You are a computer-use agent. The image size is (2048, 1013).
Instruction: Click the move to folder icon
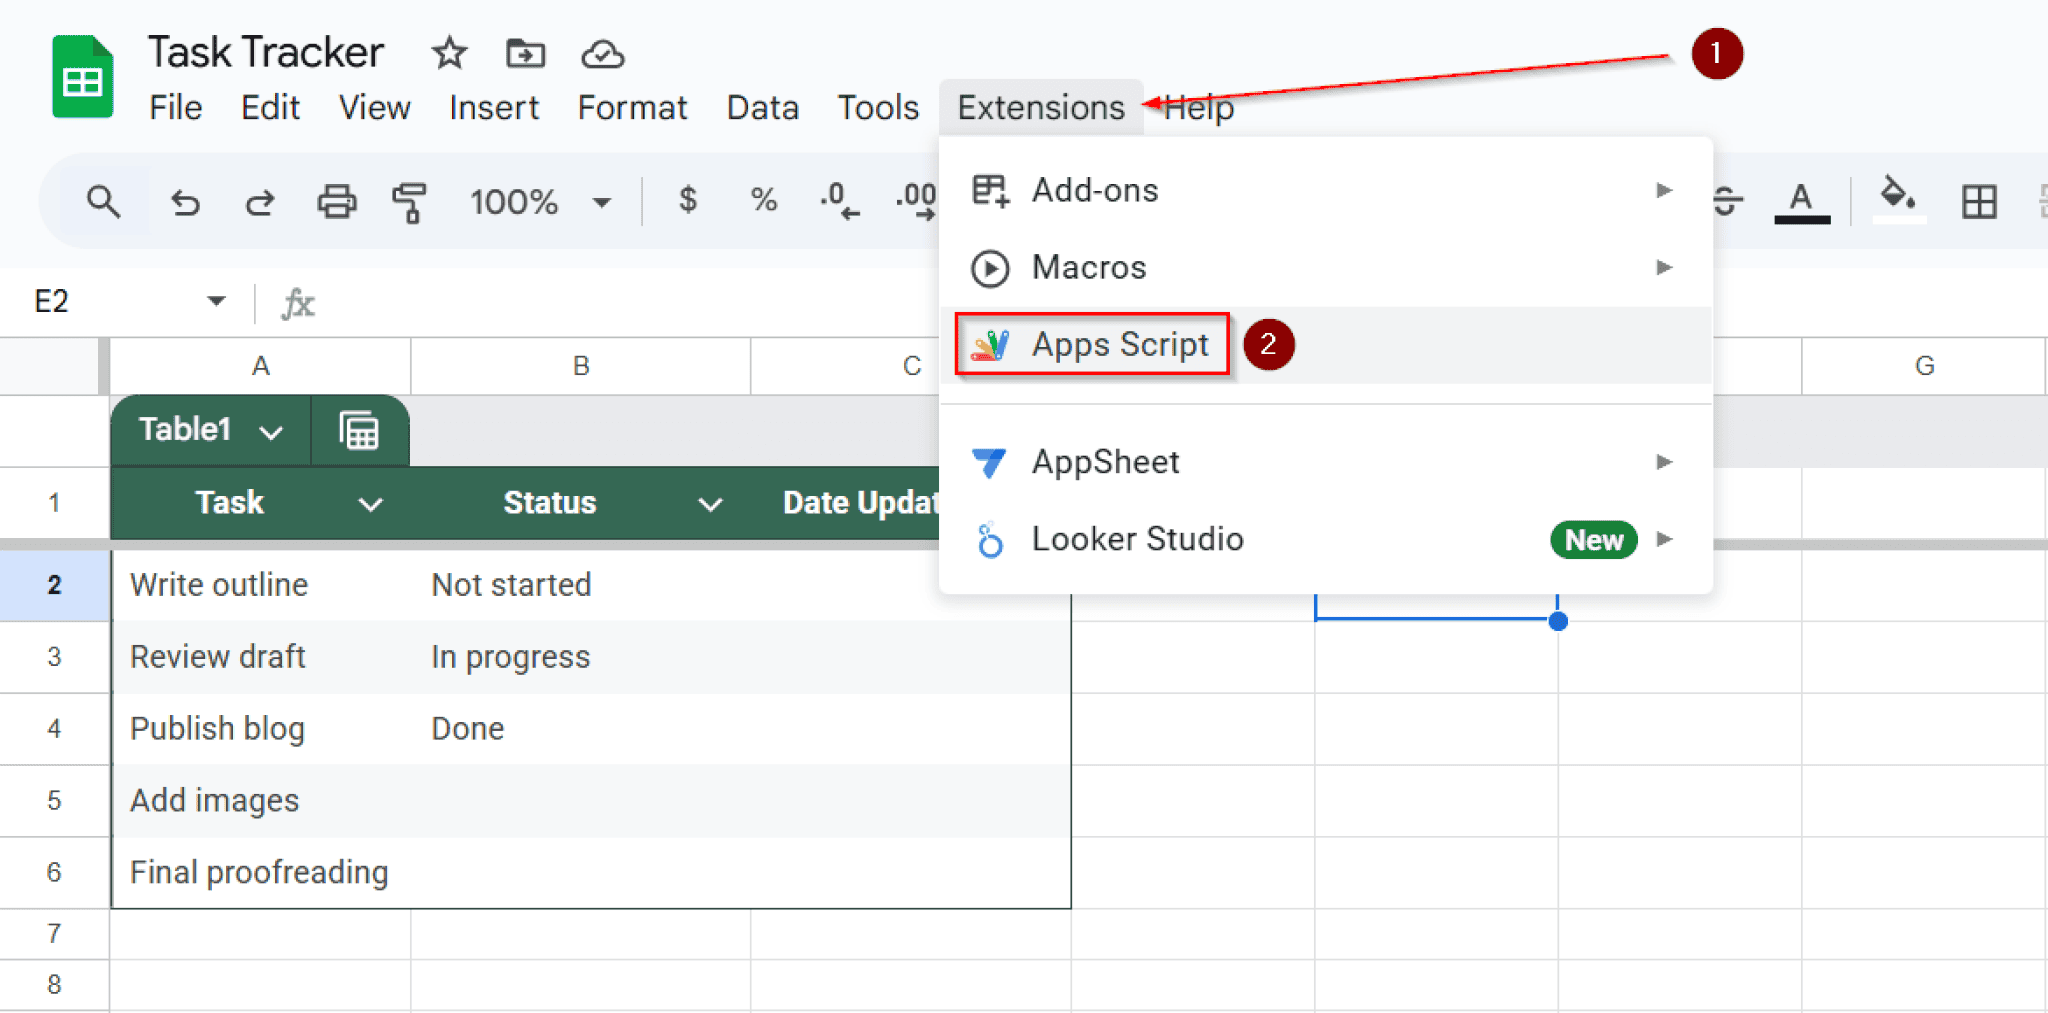[x=525, y=53]
